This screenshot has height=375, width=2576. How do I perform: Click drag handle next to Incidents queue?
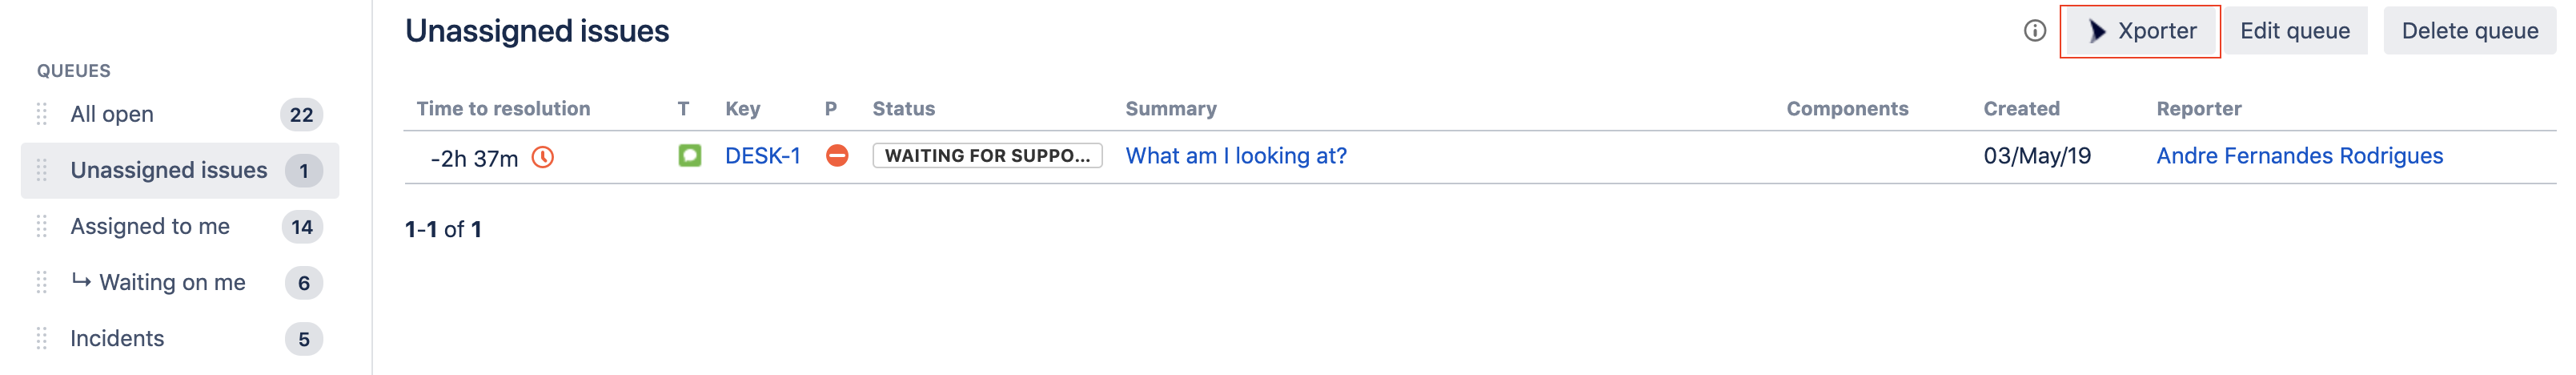click(42, 339)
